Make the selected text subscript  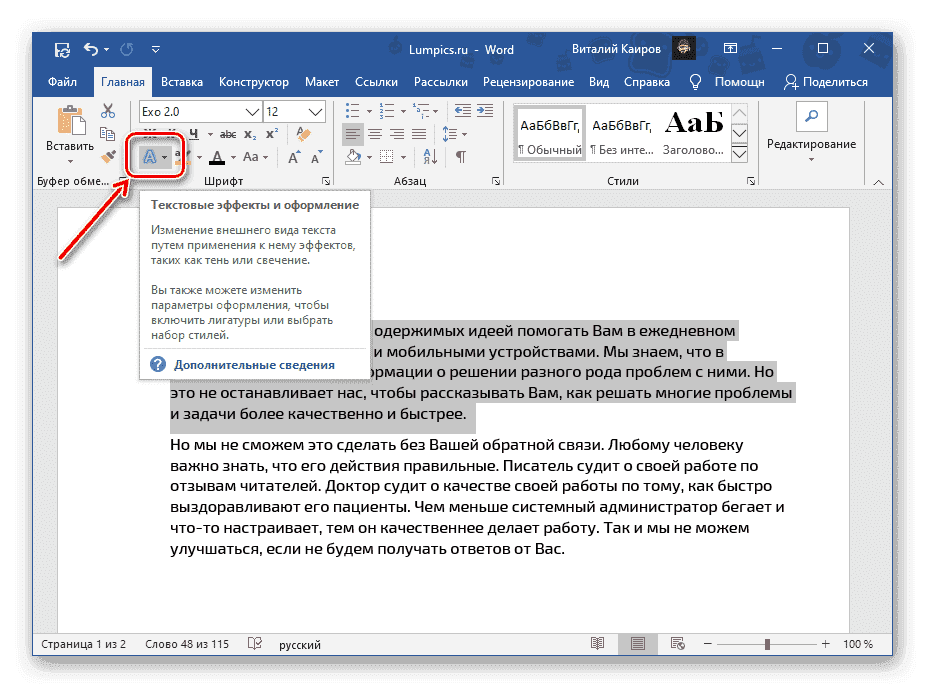pos(250,132)
